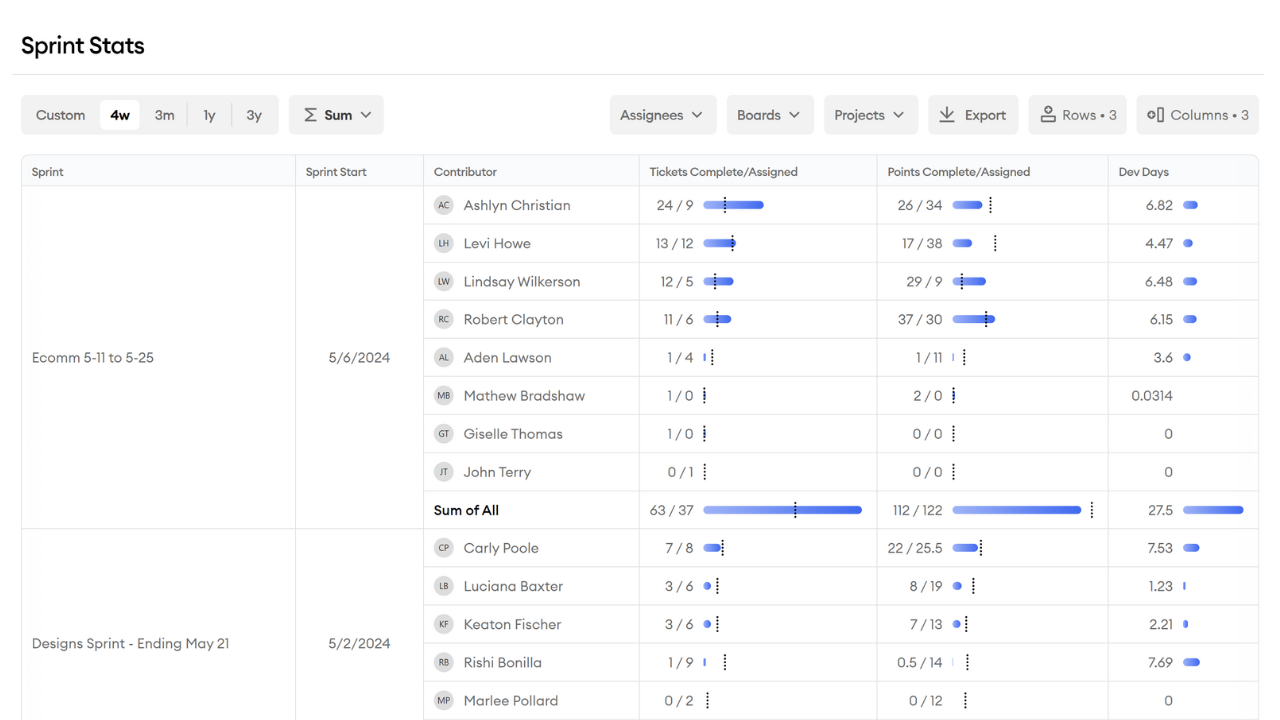Open Mathew Bradshaw contributor link
1280x720 pixels.
click(x=524, y=396)
